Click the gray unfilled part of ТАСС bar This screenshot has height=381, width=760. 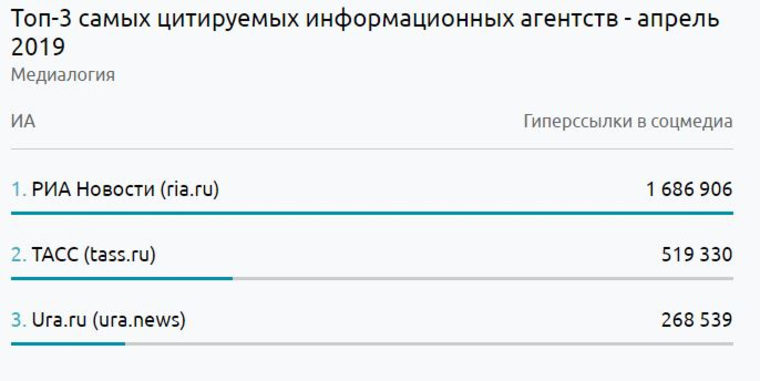tap(483, 278)
